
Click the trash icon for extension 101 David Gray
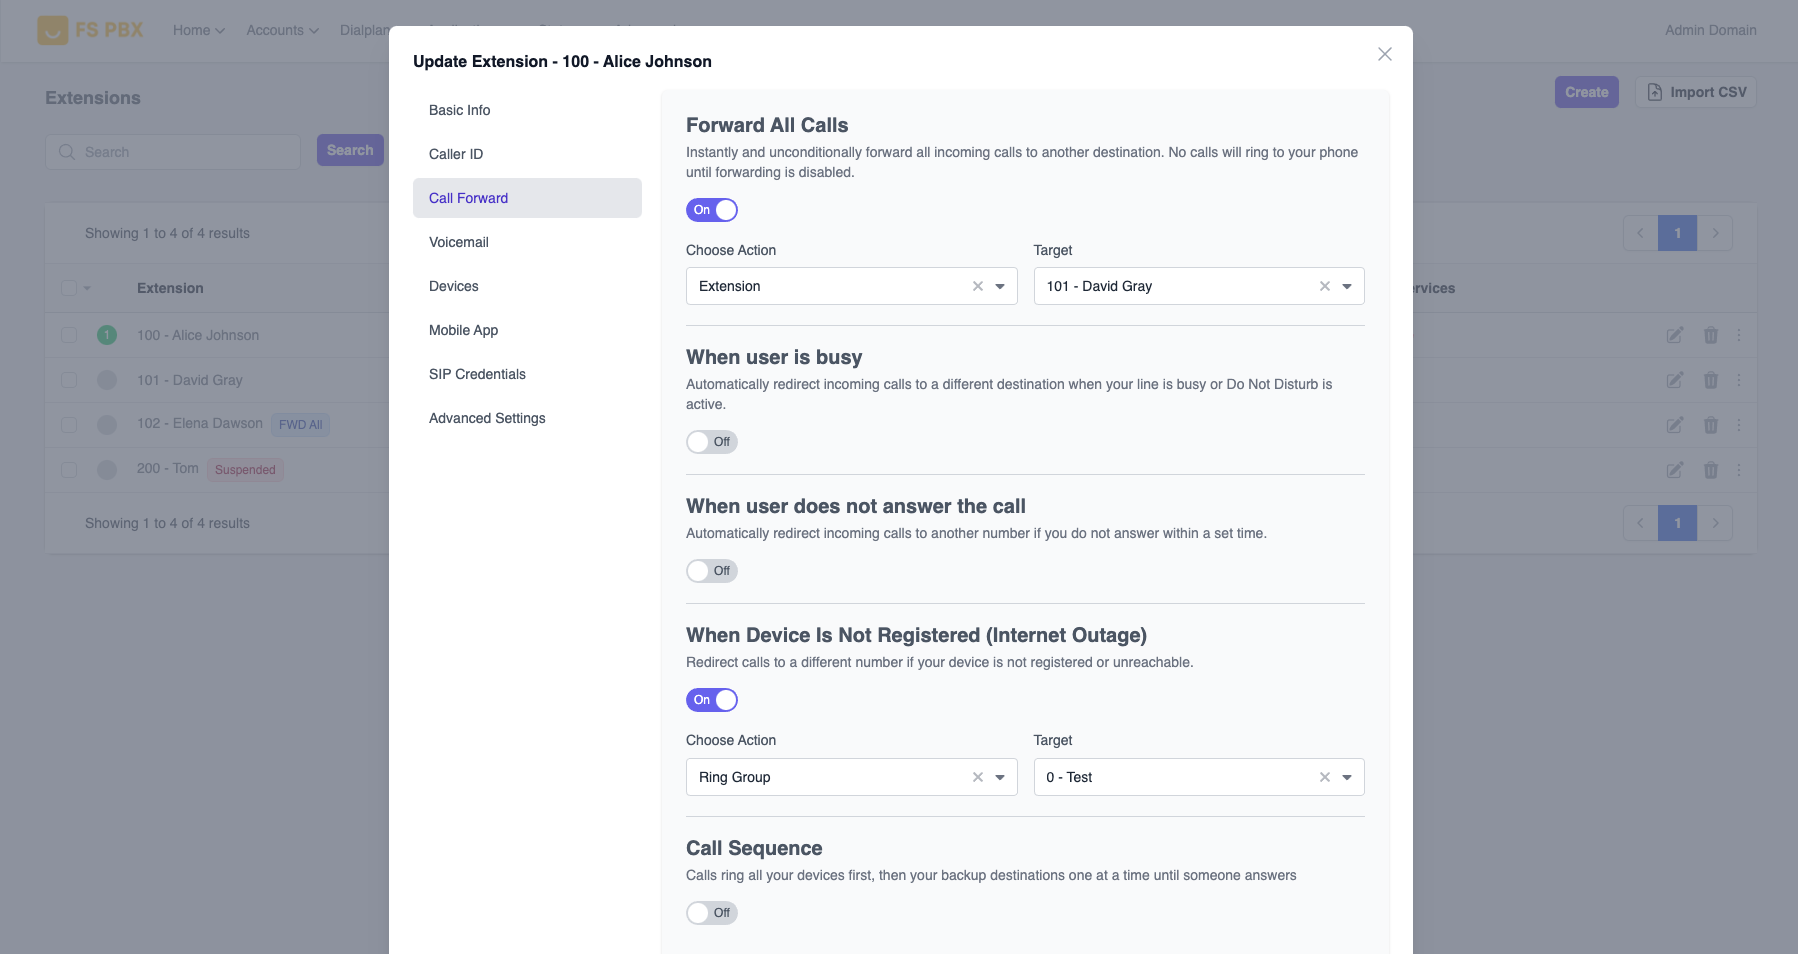pyautogui.click(x=1711, y=380)
